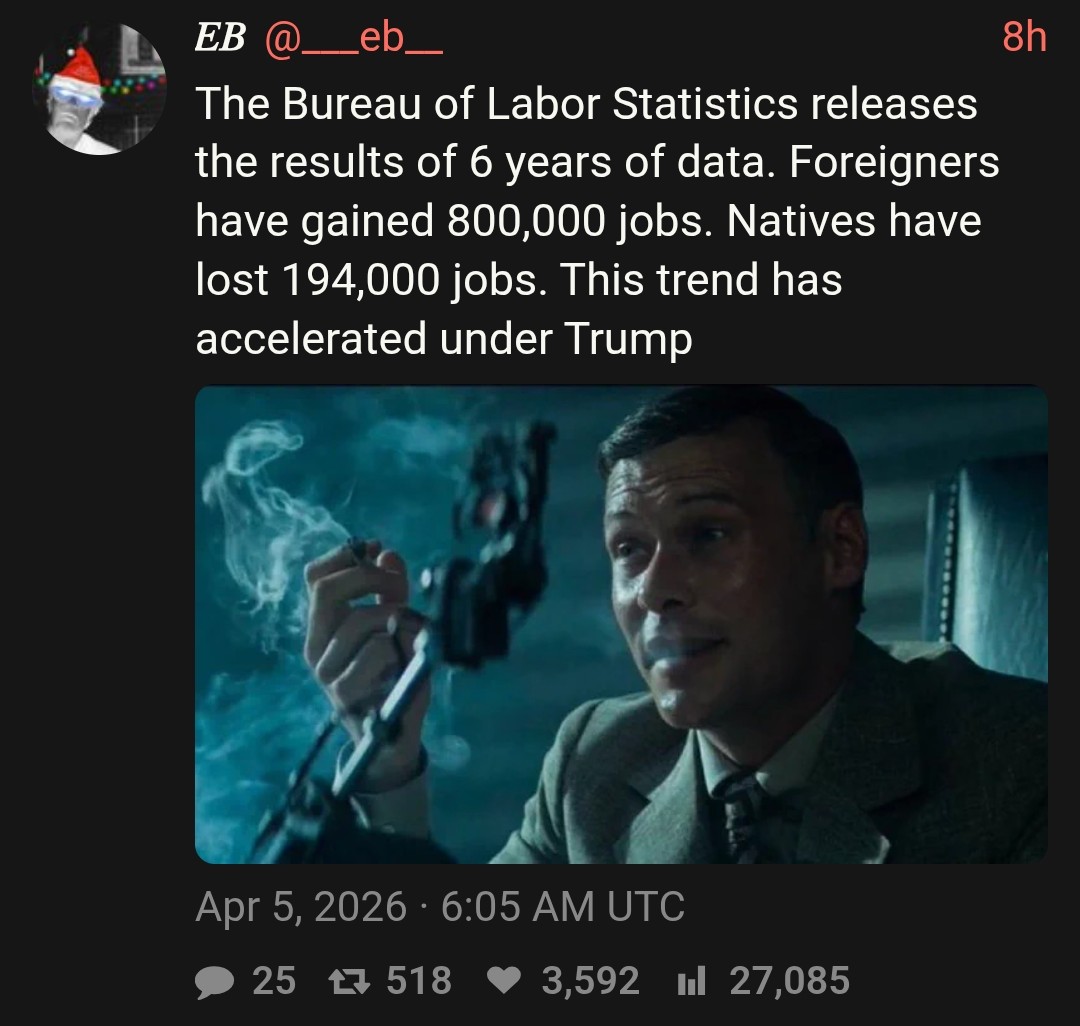Click the retweet count 518
Viewport: 1080px width, 1026px height.
pos(419,981)
